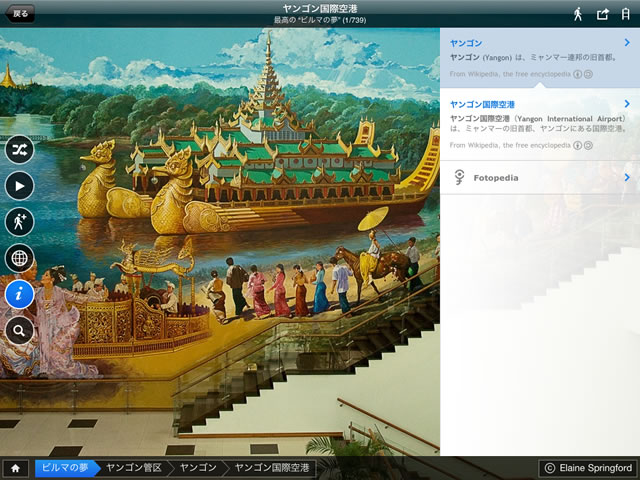Open the globe map icon
The height and width of the screenshot is (480, 640).
pos(19,258)
